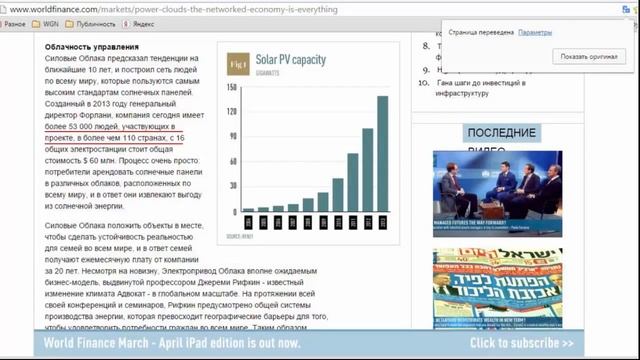
Task: Open the Яндекс bookmark
Action: [138, 24]
